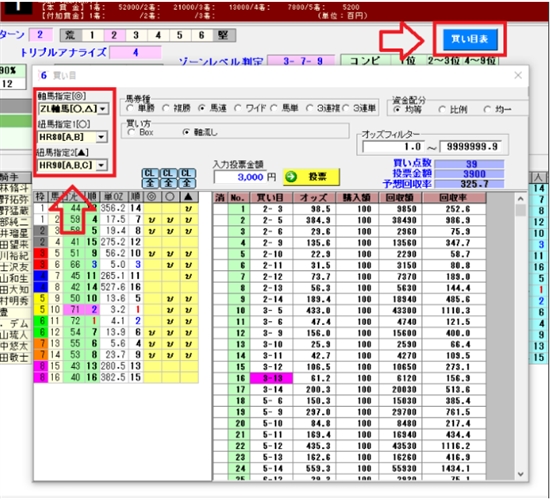Toggle ▲ check for horse number 7
This screenshot has width=550, height=500.
click(x=189, y=276)
